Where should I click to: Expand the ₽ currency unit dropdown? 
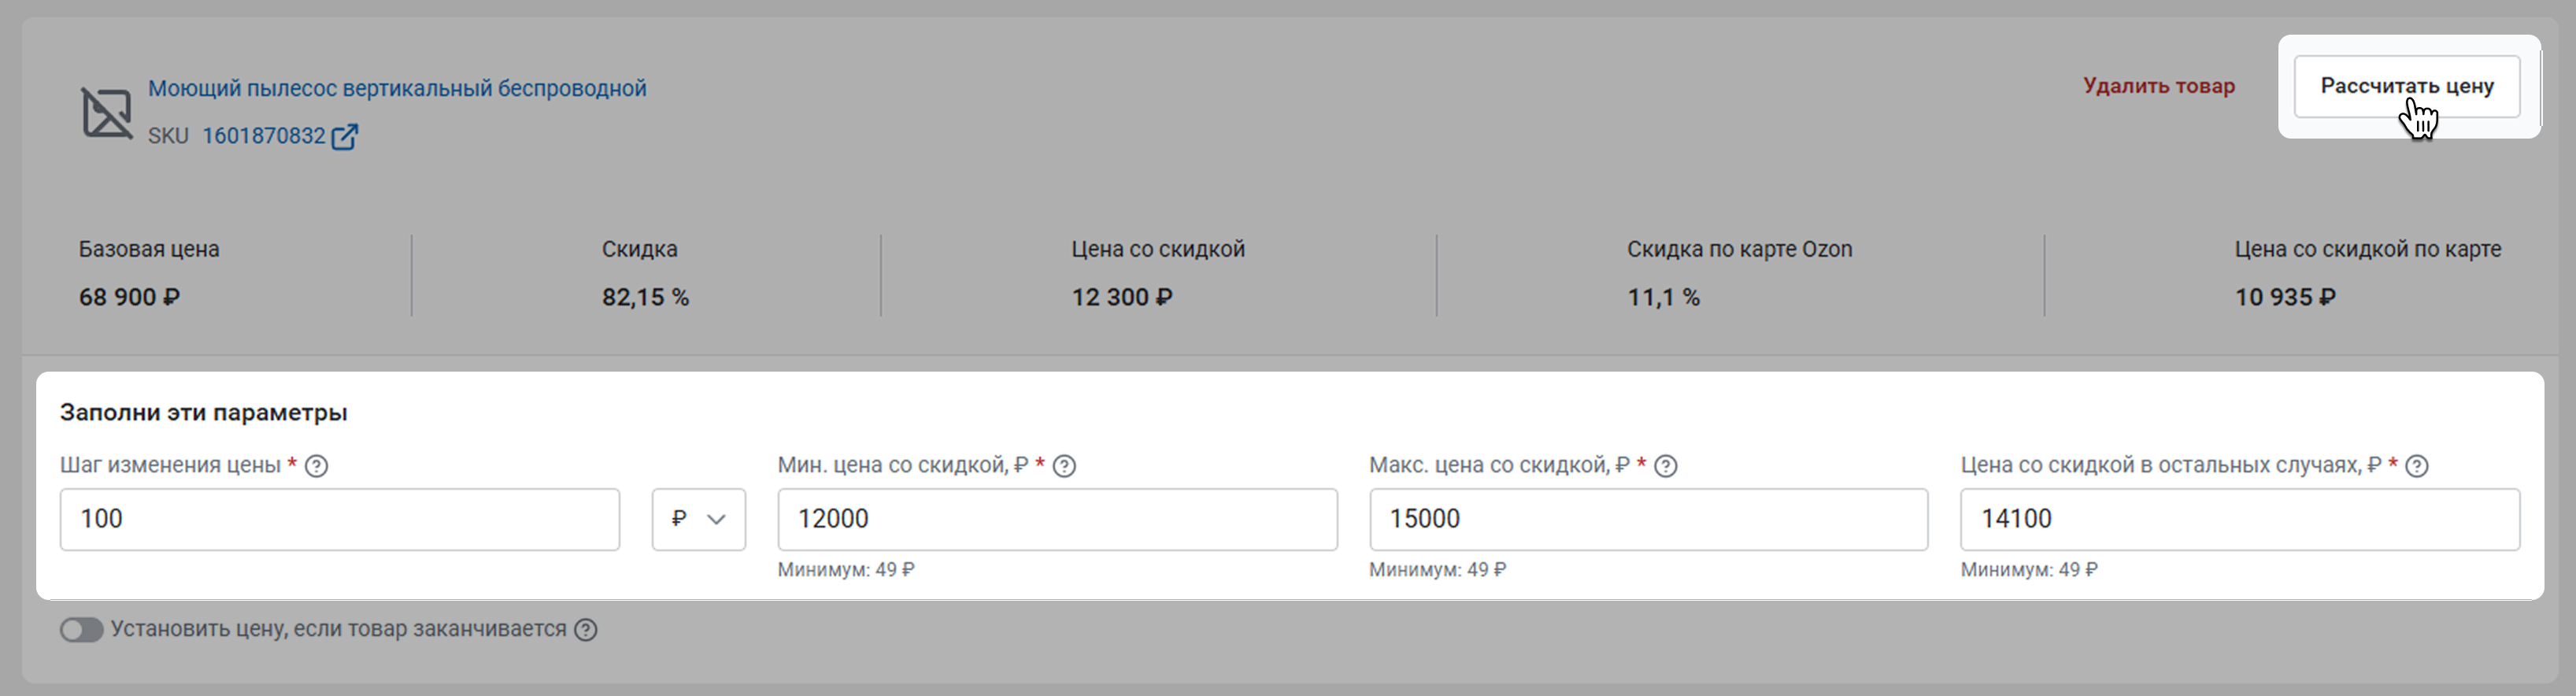click(x=698, y=519)
